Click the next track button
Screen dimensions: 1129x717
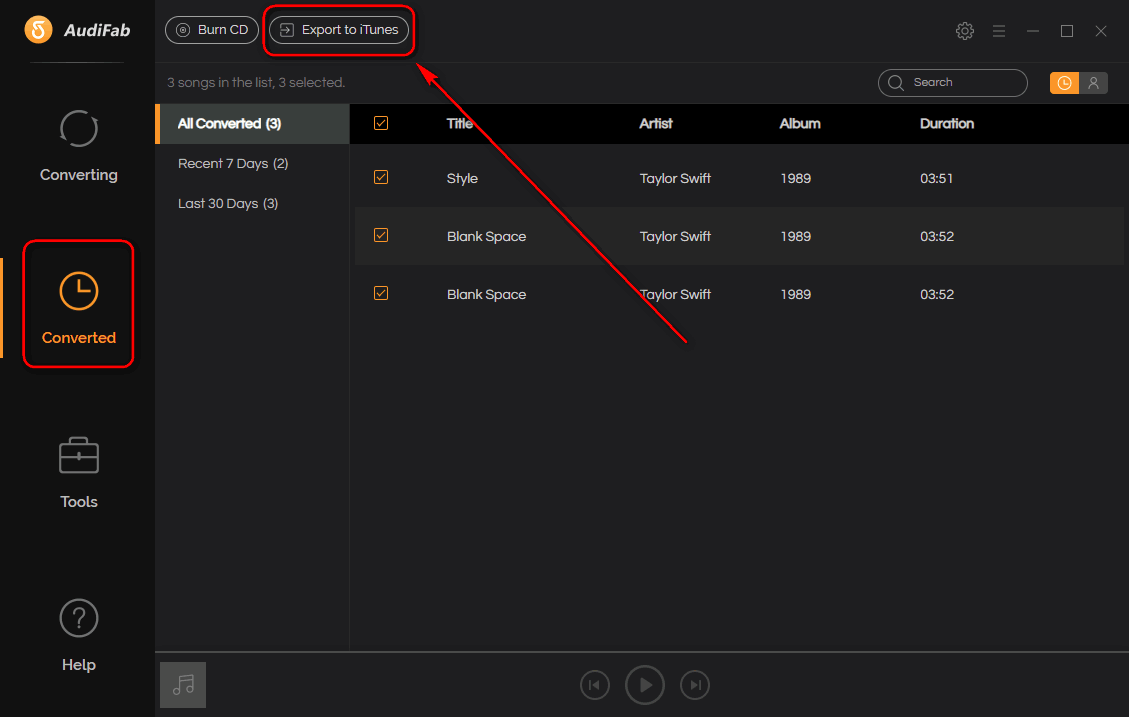coord(695,685)
